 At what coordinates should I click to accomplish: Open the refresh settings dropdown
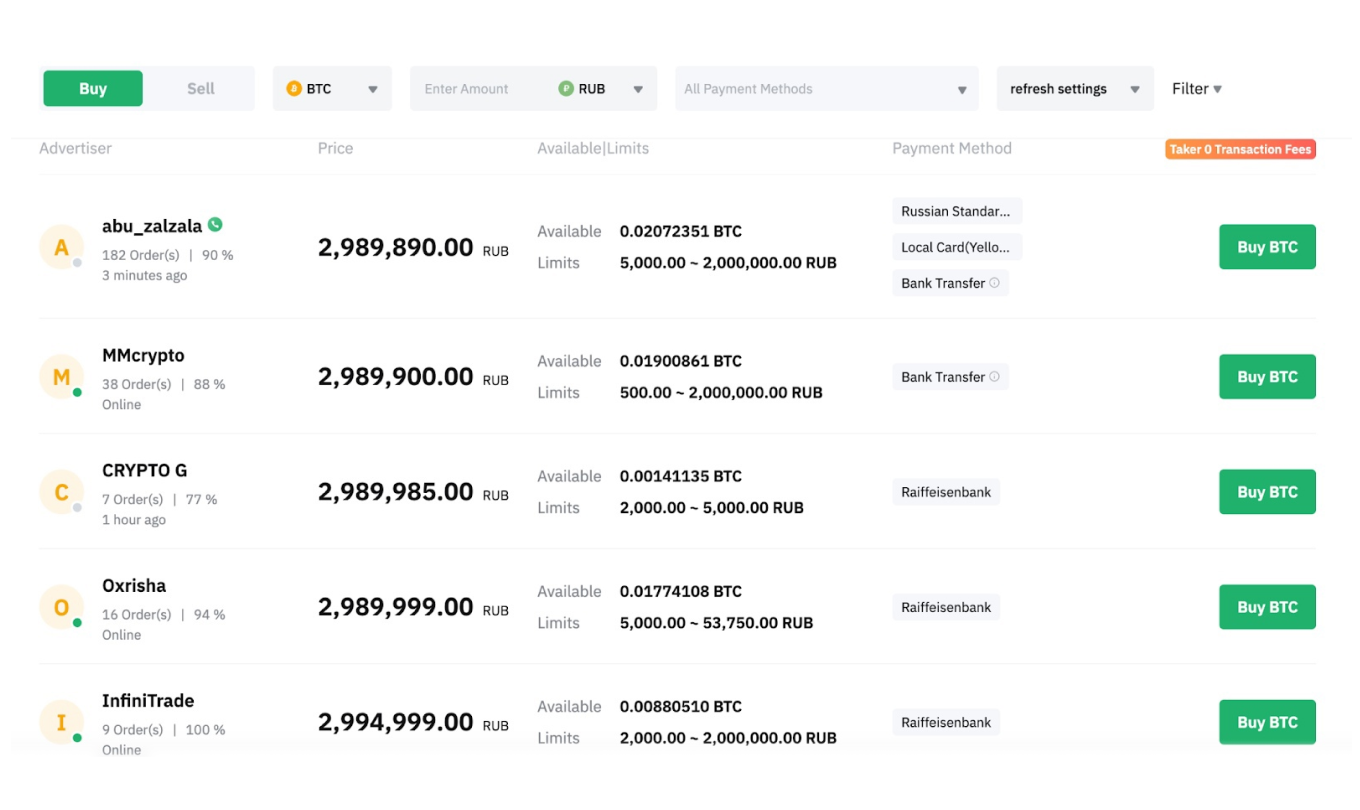[x=1074, y=88]
